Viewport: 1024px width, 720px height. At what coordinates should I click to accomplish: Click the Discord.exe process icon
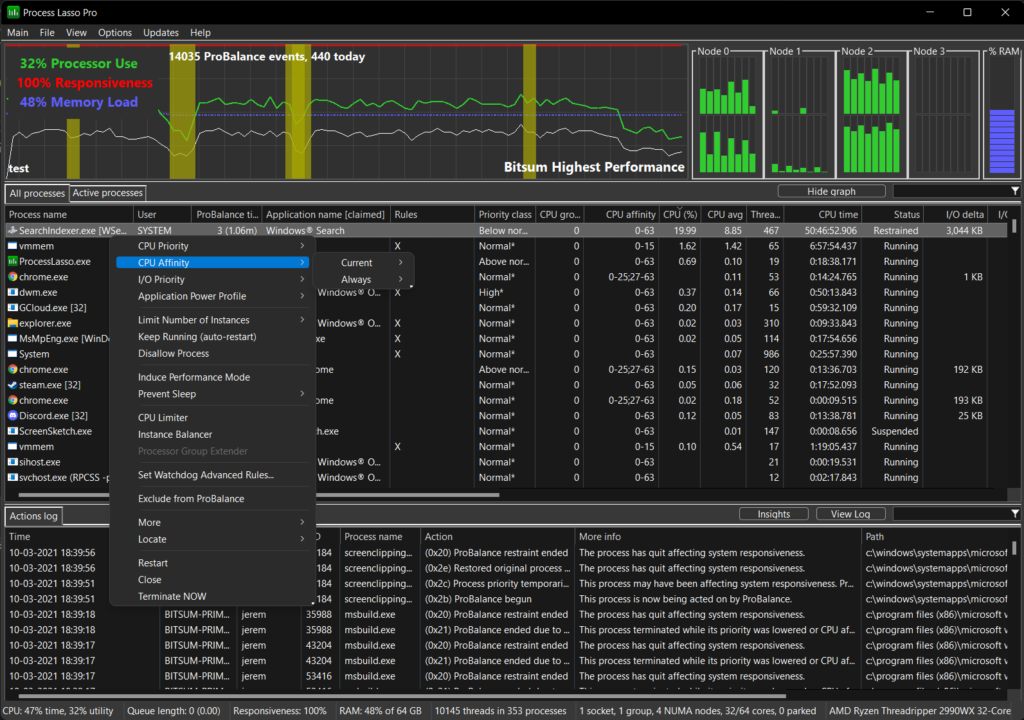[x=12, y=415]
